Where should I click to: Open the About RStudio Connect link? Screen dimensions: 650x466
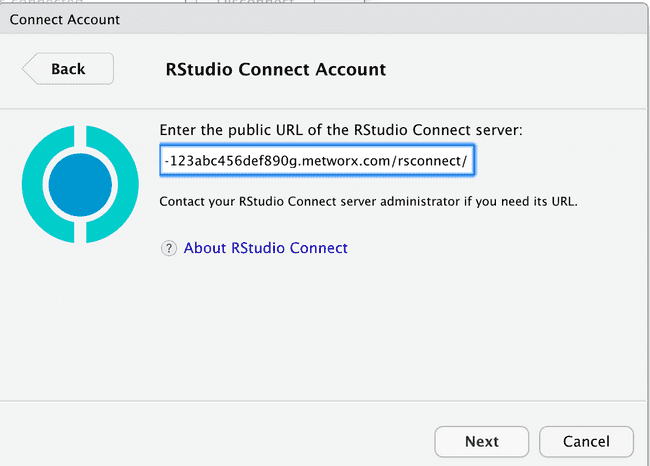(x=266, y=248)
